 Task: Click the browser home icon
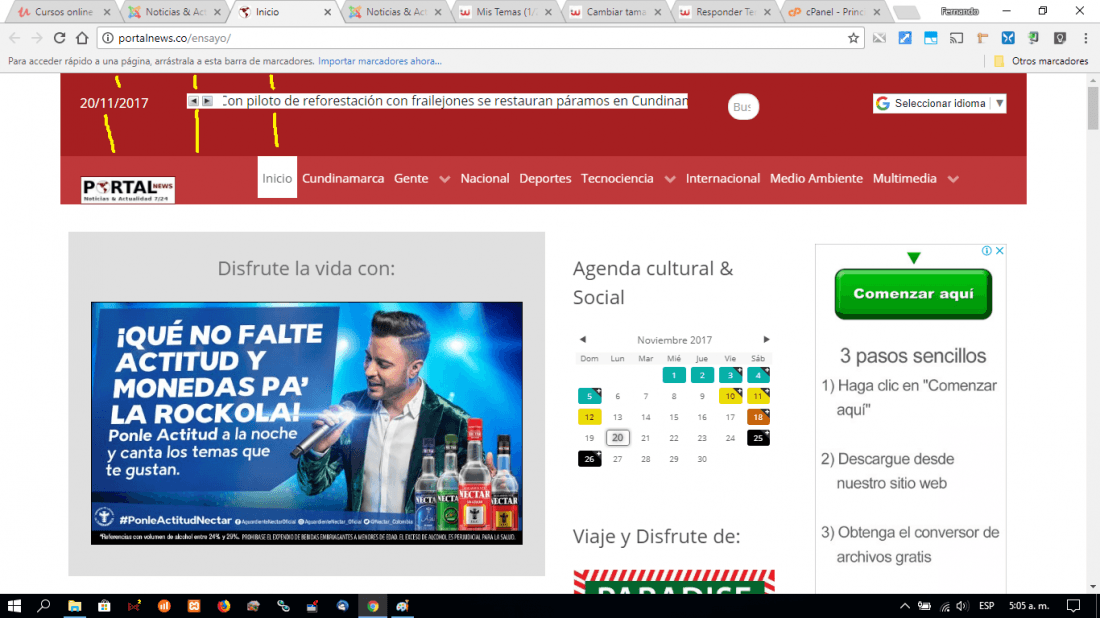82,38
